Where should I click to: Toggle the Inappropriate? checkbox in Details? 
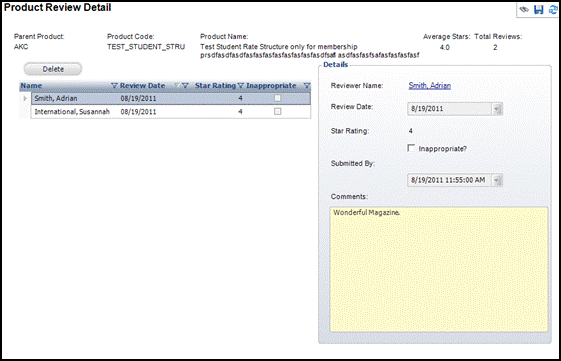point(411,148)
